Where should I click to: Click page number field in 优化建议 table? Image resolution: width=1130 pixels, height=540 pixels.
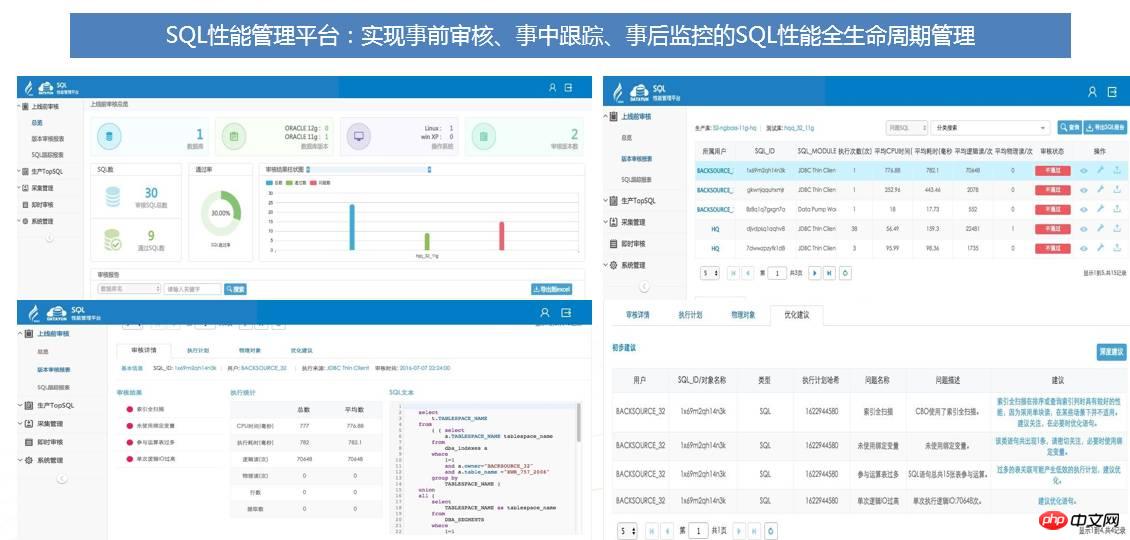pos(698,531)
